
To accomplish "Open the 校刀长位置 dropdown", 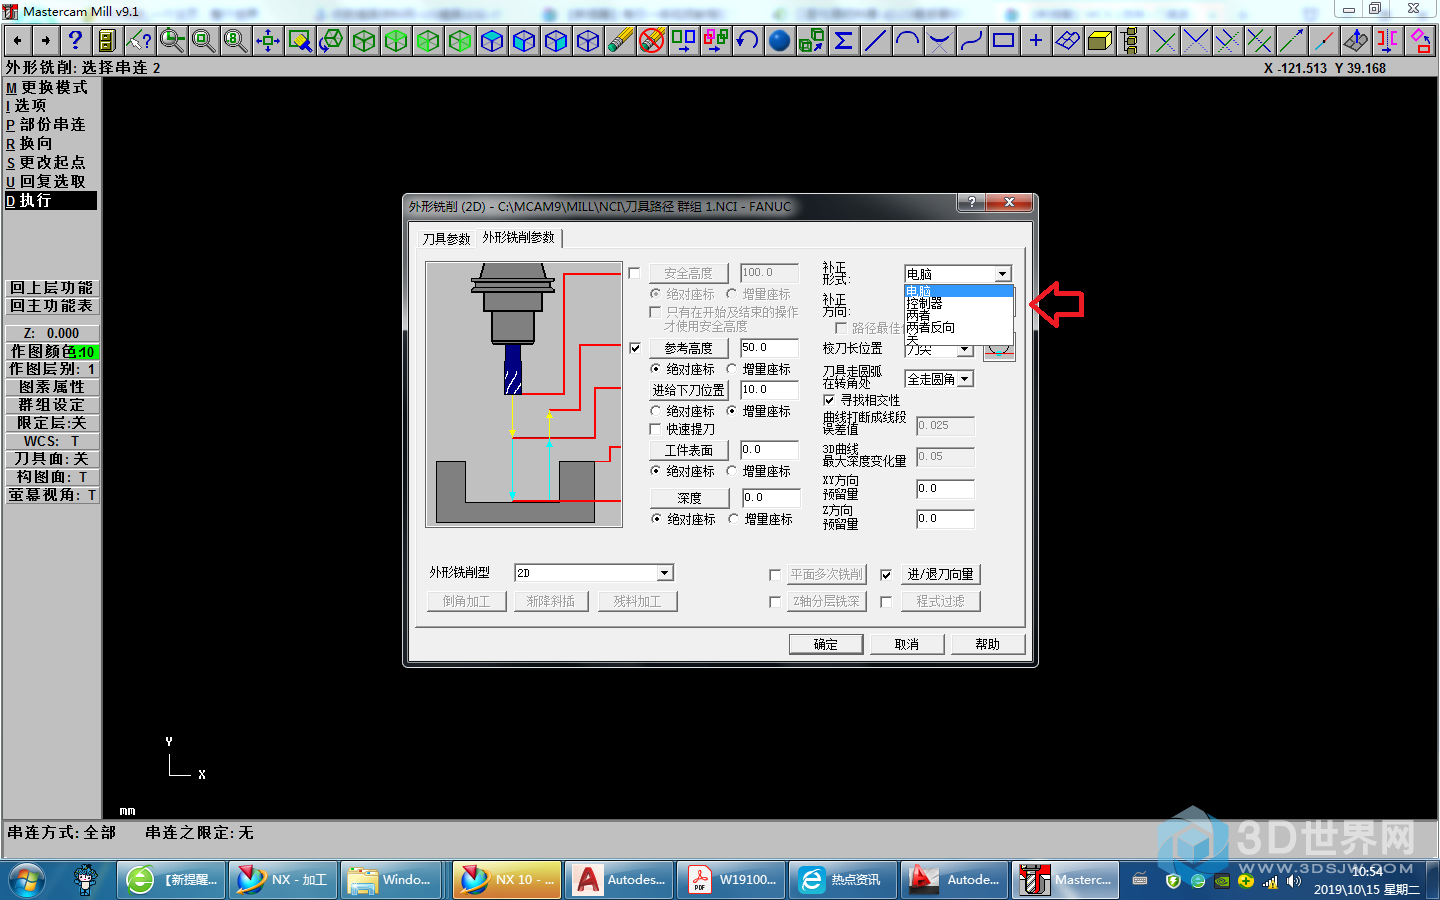I will coord(964,349).
